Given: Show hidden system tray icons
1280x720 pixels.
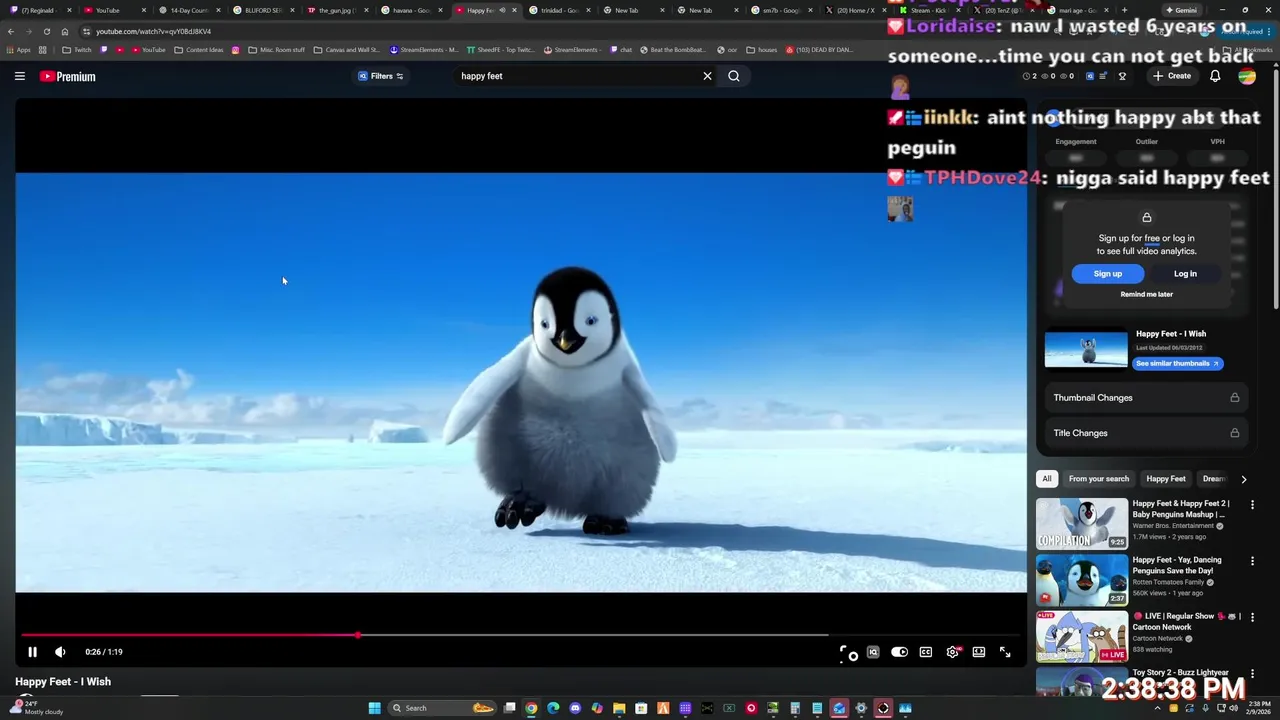Looking at the screenshot, I should 1158,708.
